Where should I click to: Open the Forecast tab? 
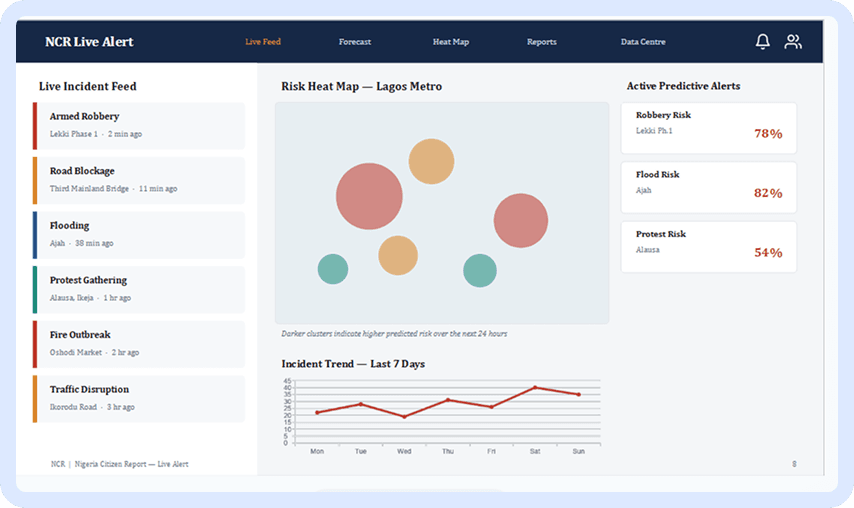pos(355,42)
